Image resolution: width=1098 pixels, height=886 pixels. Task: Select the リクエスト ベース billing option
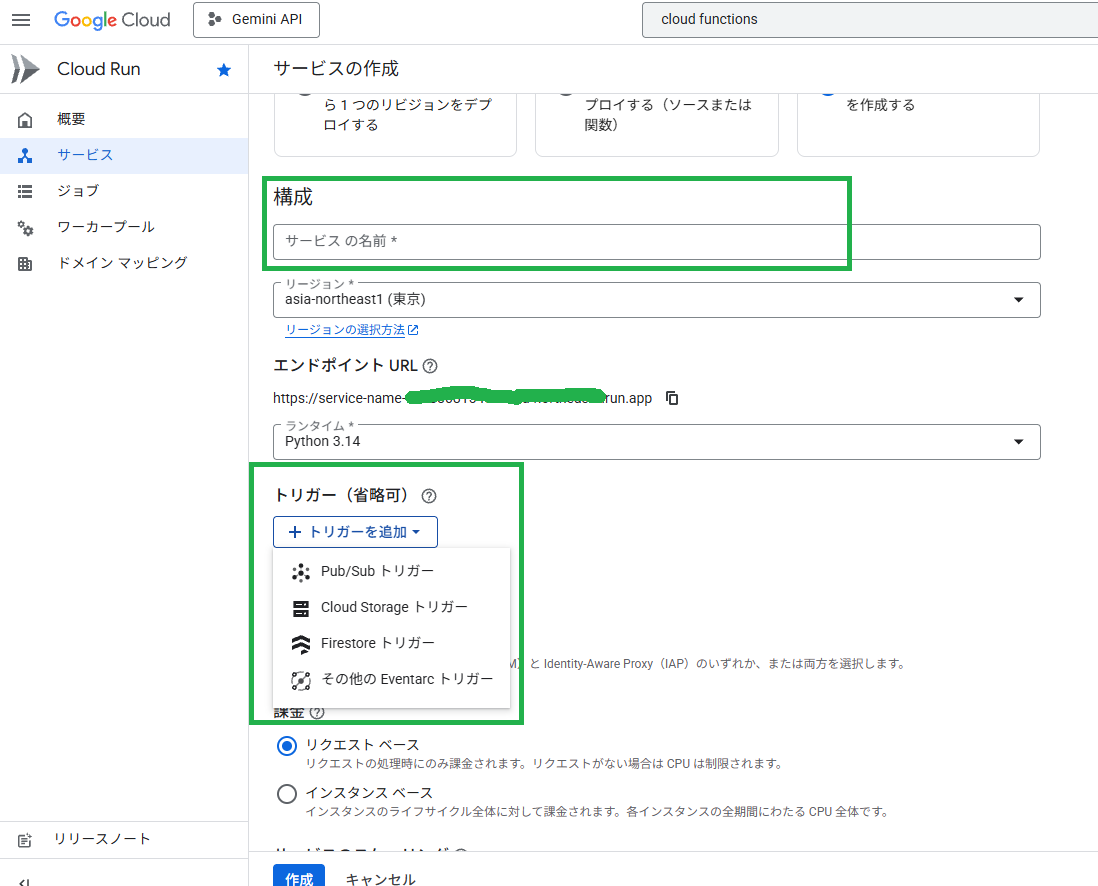click(x=287, y=745)
